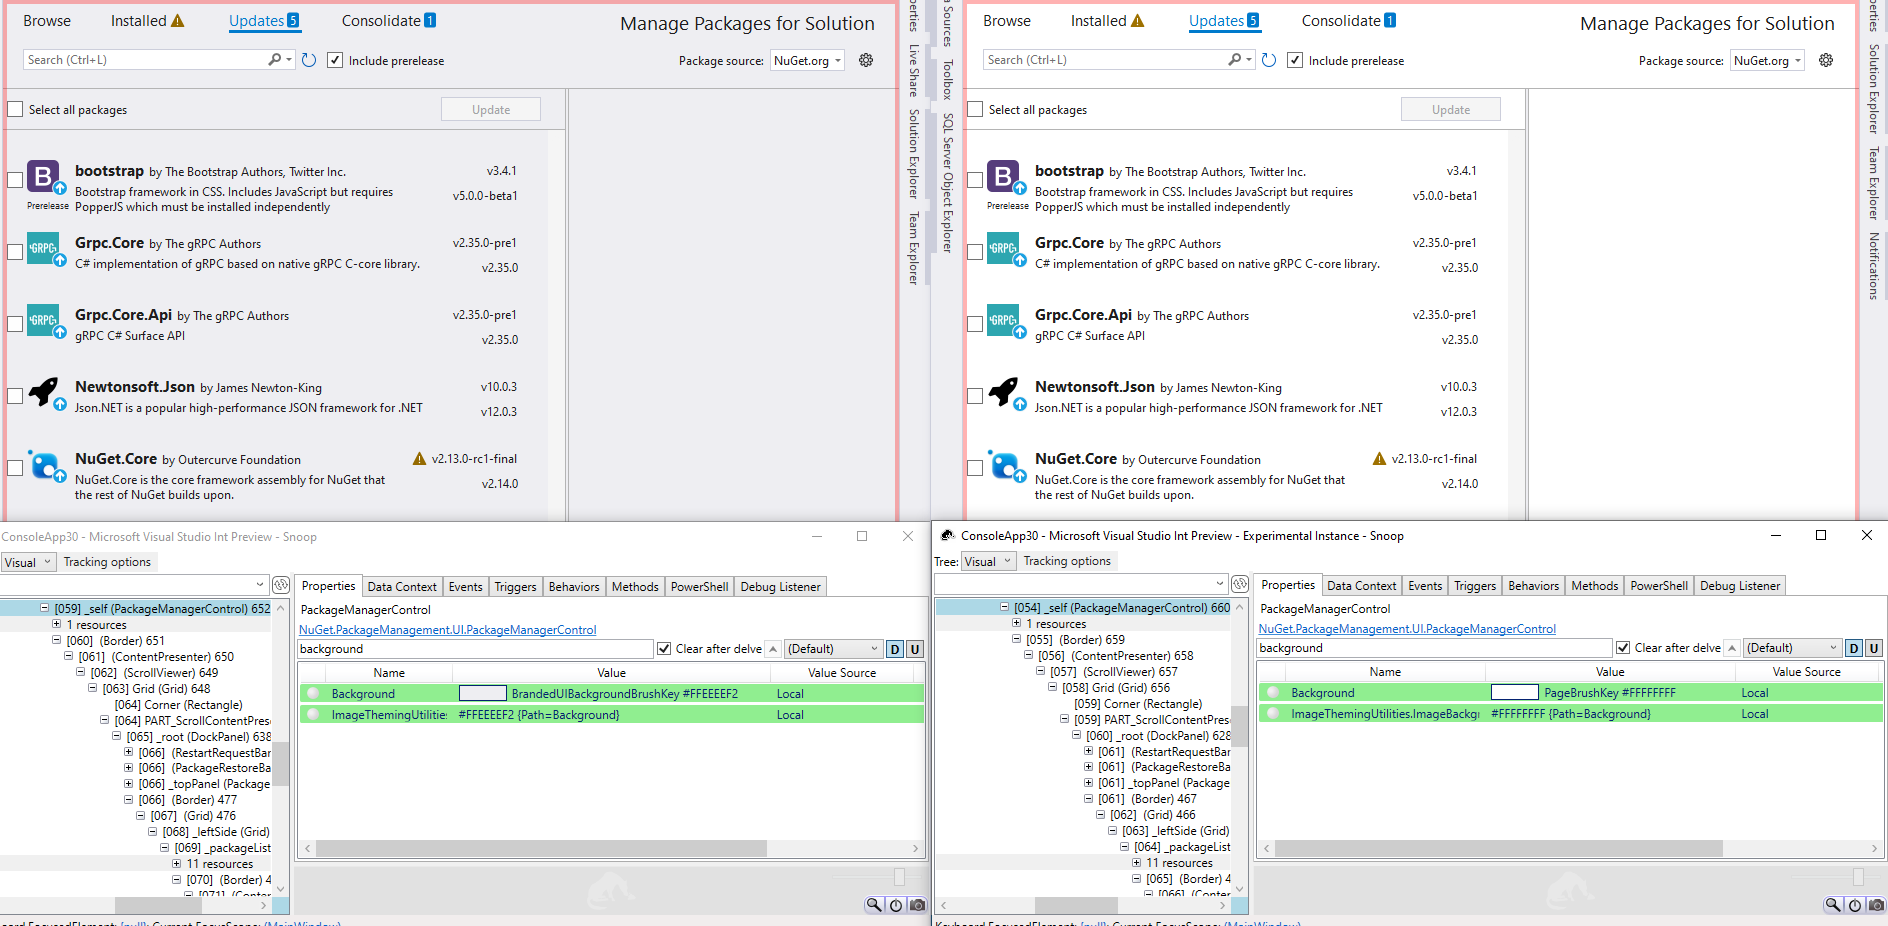Click search magnifier icon in right package manager
1888x926 pixels.
pyautogui.click(x=1235, y=60)
